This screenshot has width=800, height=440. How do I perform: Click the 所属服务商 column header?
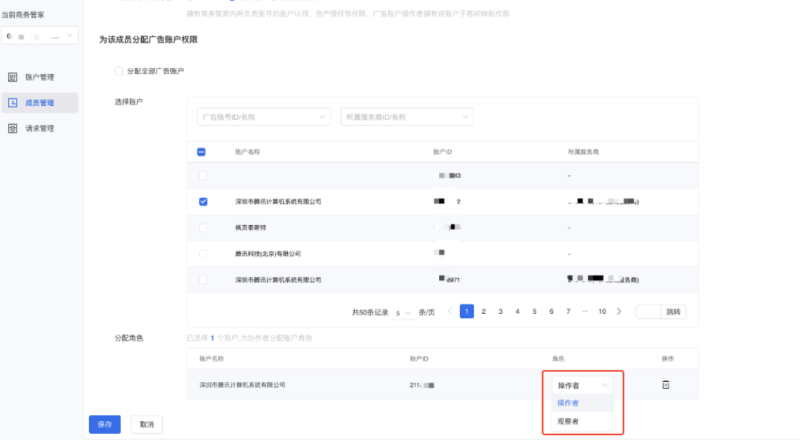click(583, 152)
